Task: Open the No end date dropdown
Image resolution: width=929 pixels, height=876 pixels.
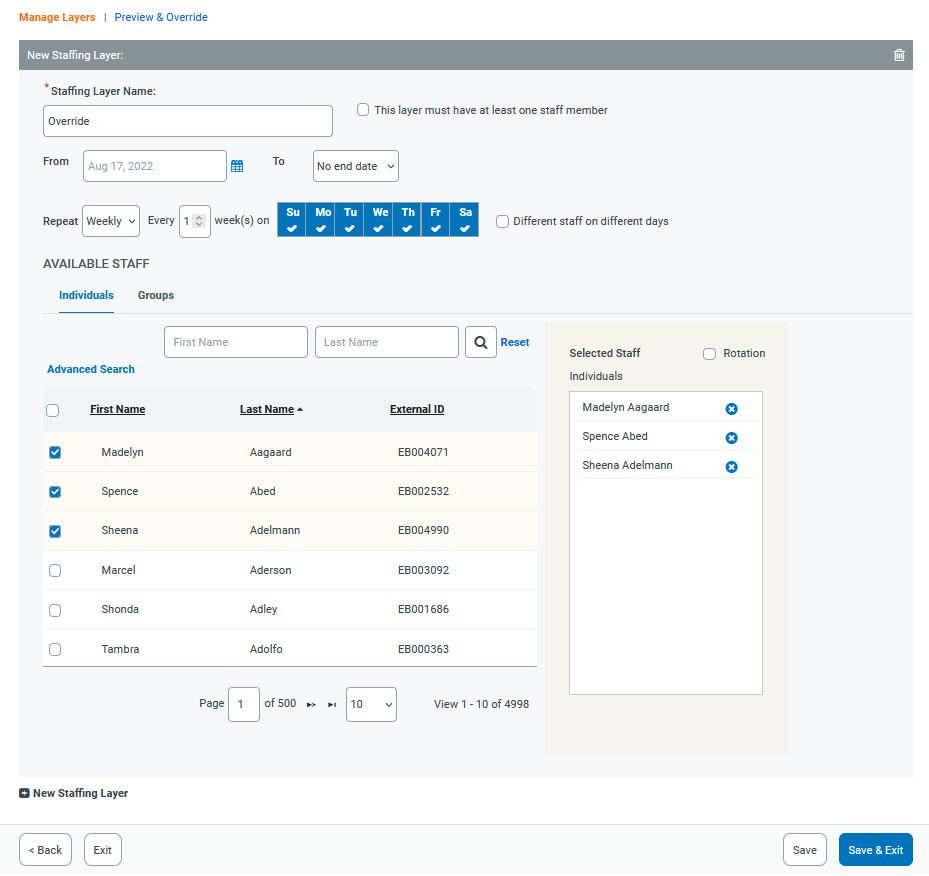Action: [x=355, y=166]
